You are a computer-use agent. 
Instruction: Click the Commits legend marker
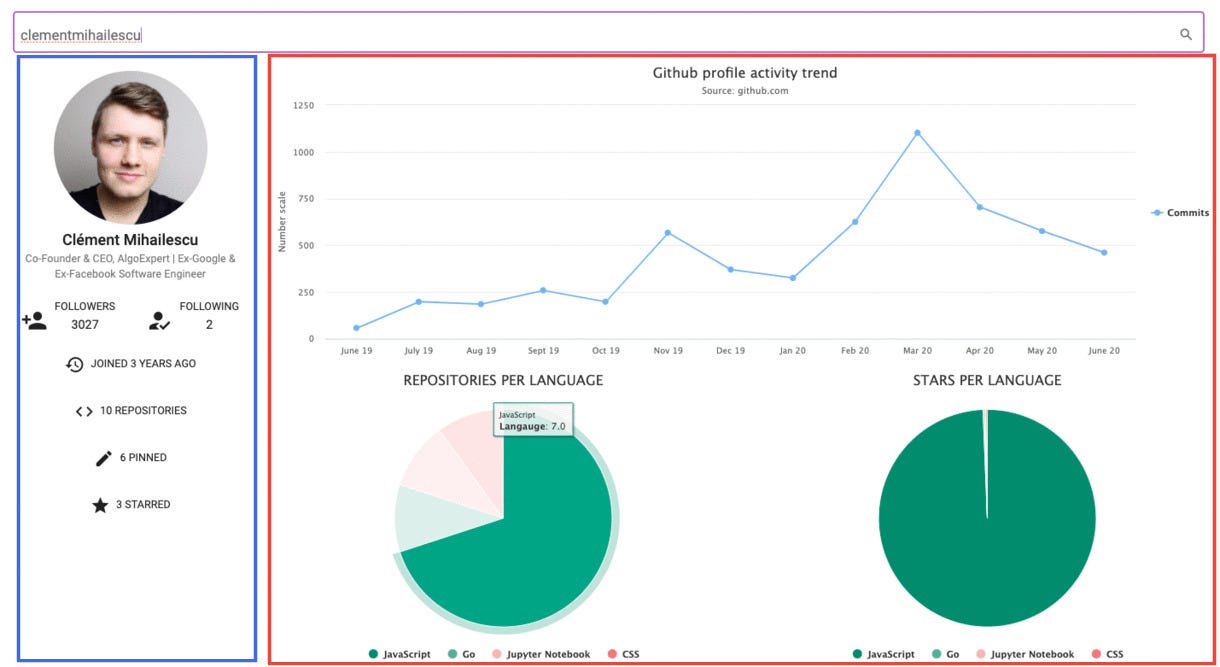click(x=1157, y=212)
